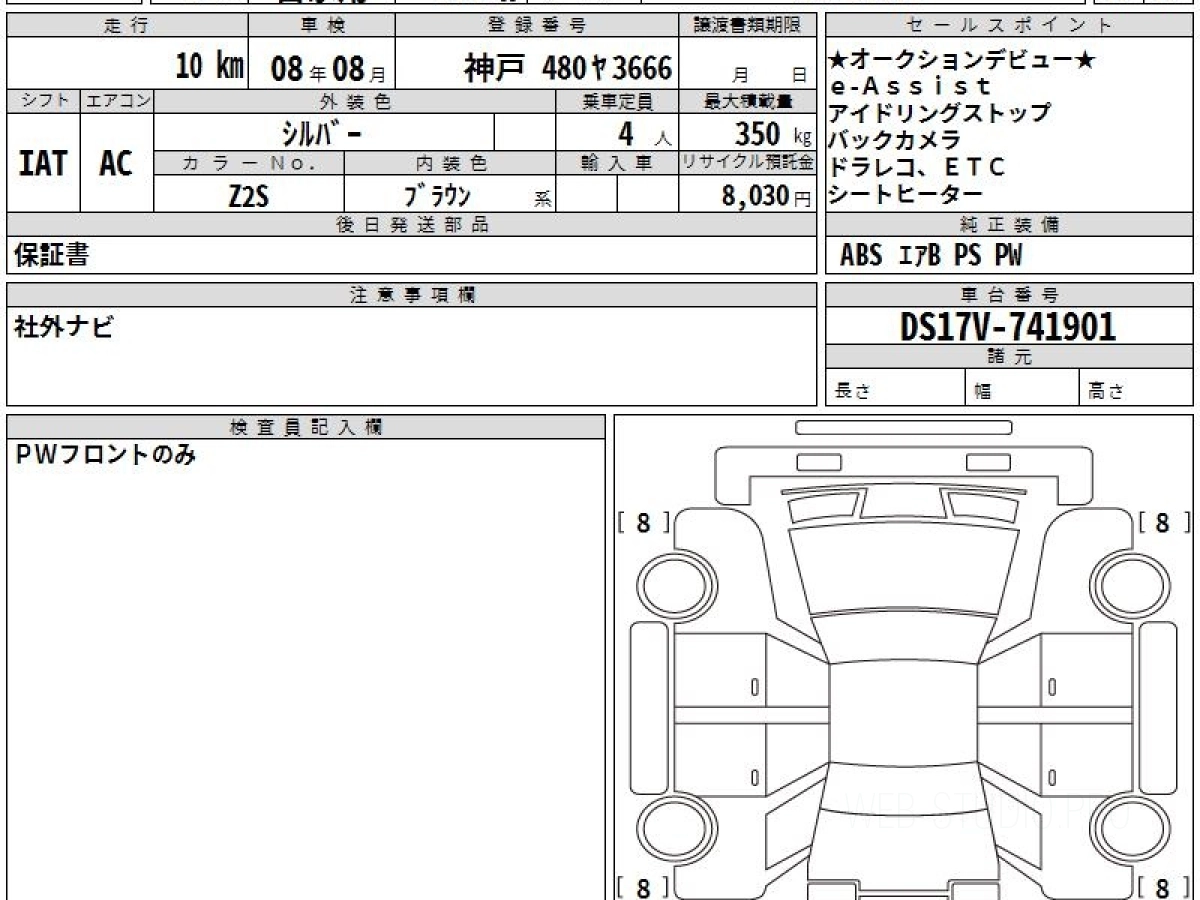The width and height of the screenshot is (1200, 900).
Task: Select the 最大積載量 header
Action: (x=748, y=101)
